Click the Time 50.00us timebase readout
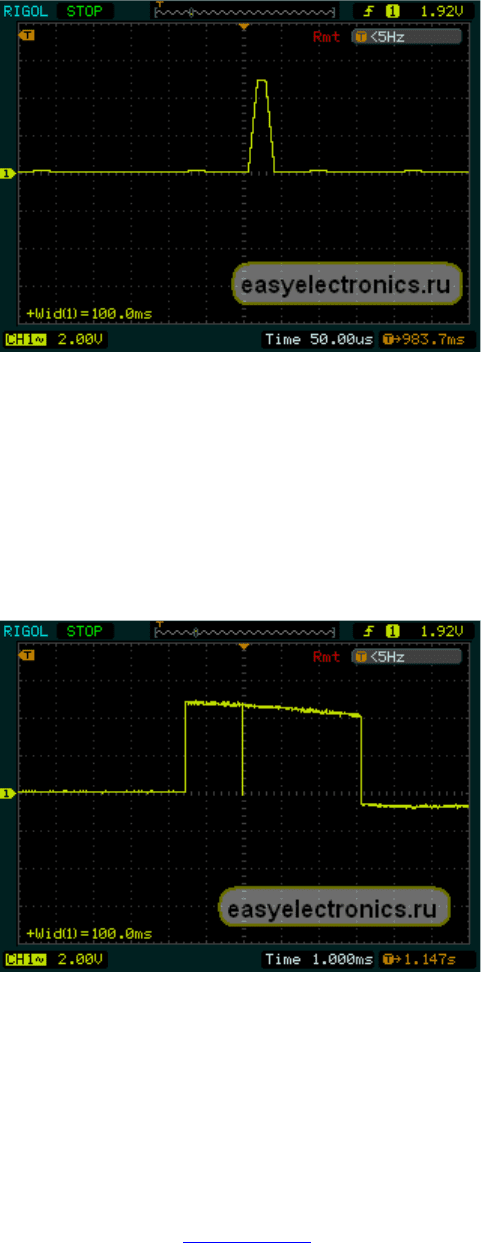Image resolution: width=481 pixels, height=1243 pixels. coord(319,340)
